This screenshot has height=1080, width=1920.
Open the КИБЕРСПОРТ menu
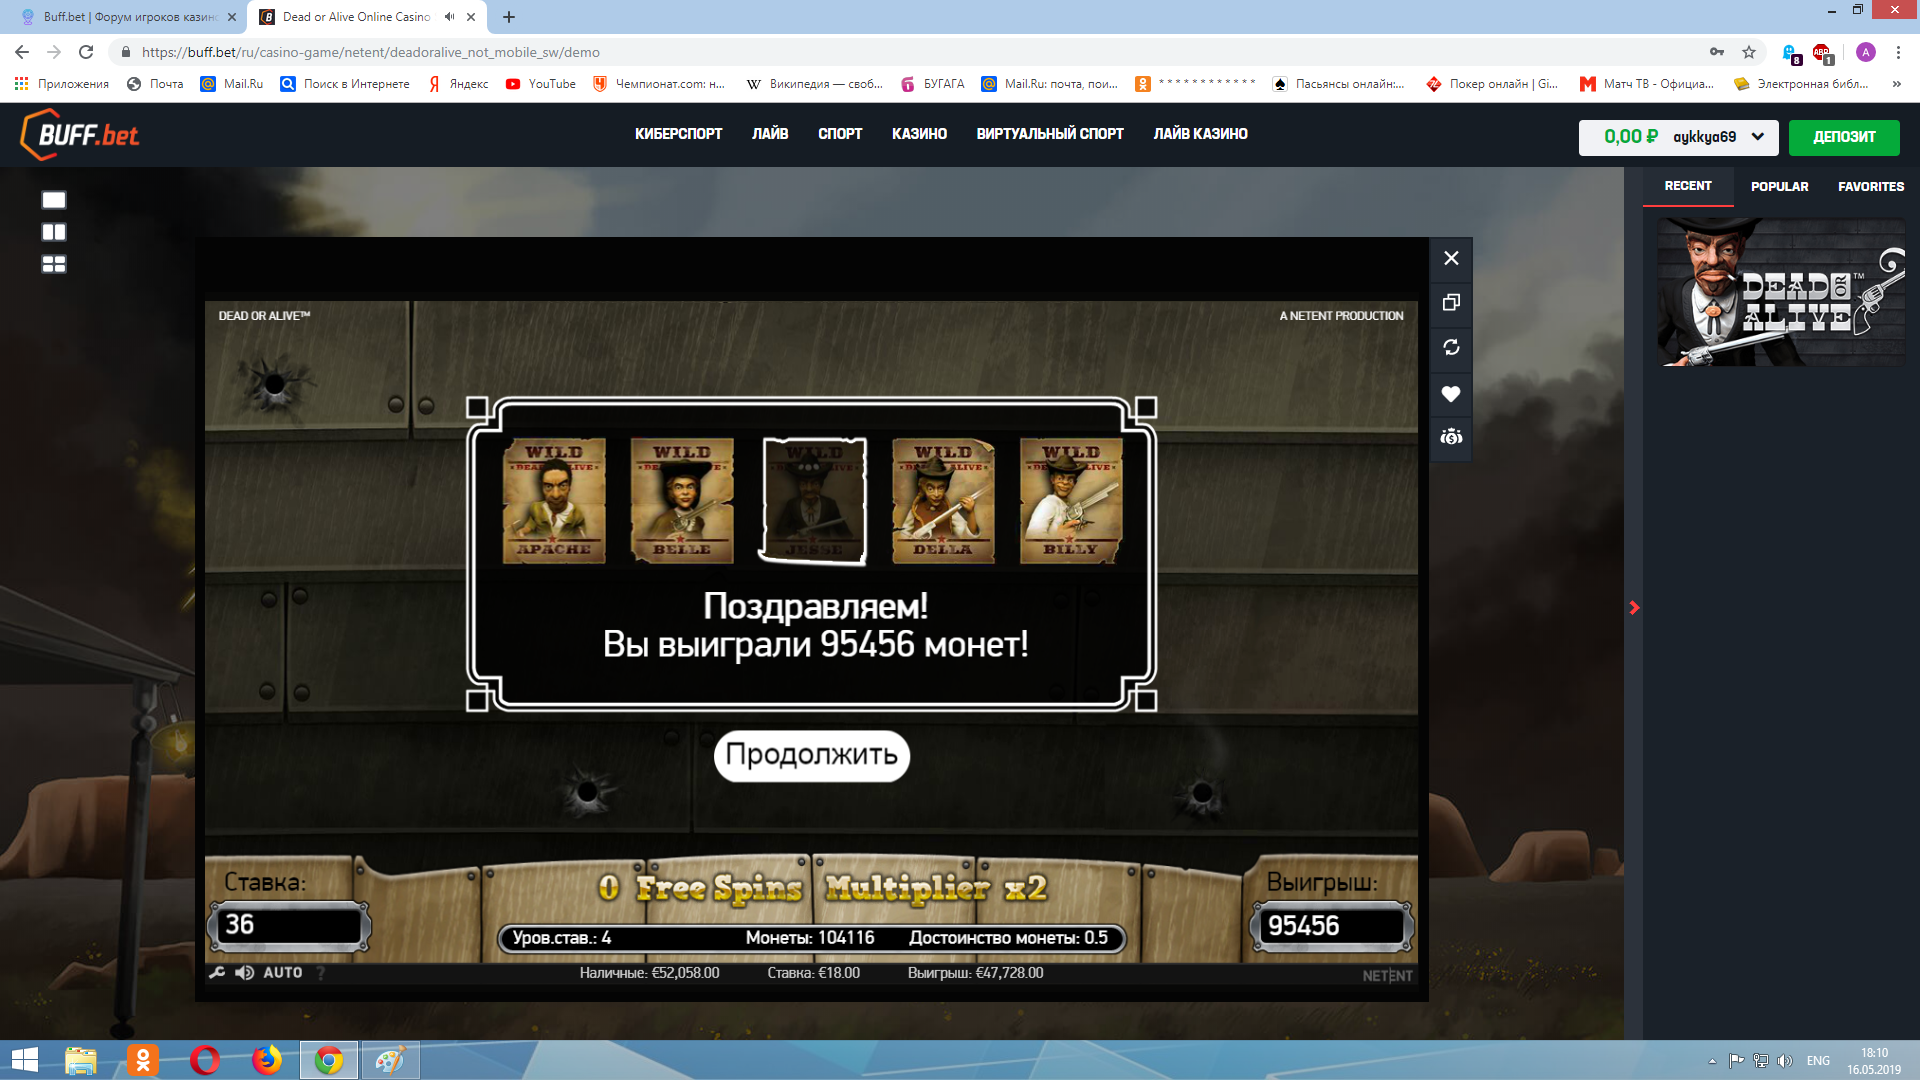coord(678,134)
